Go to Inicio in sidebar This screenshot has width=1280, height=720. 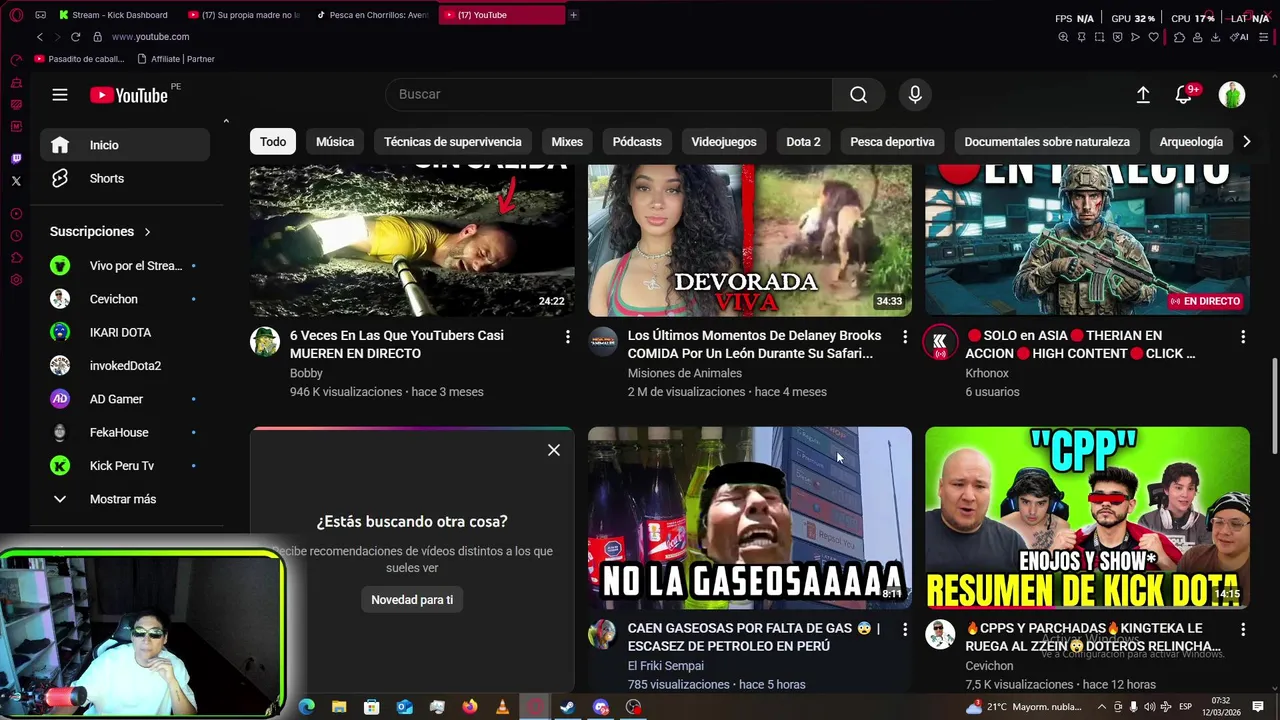click(125, 145)
